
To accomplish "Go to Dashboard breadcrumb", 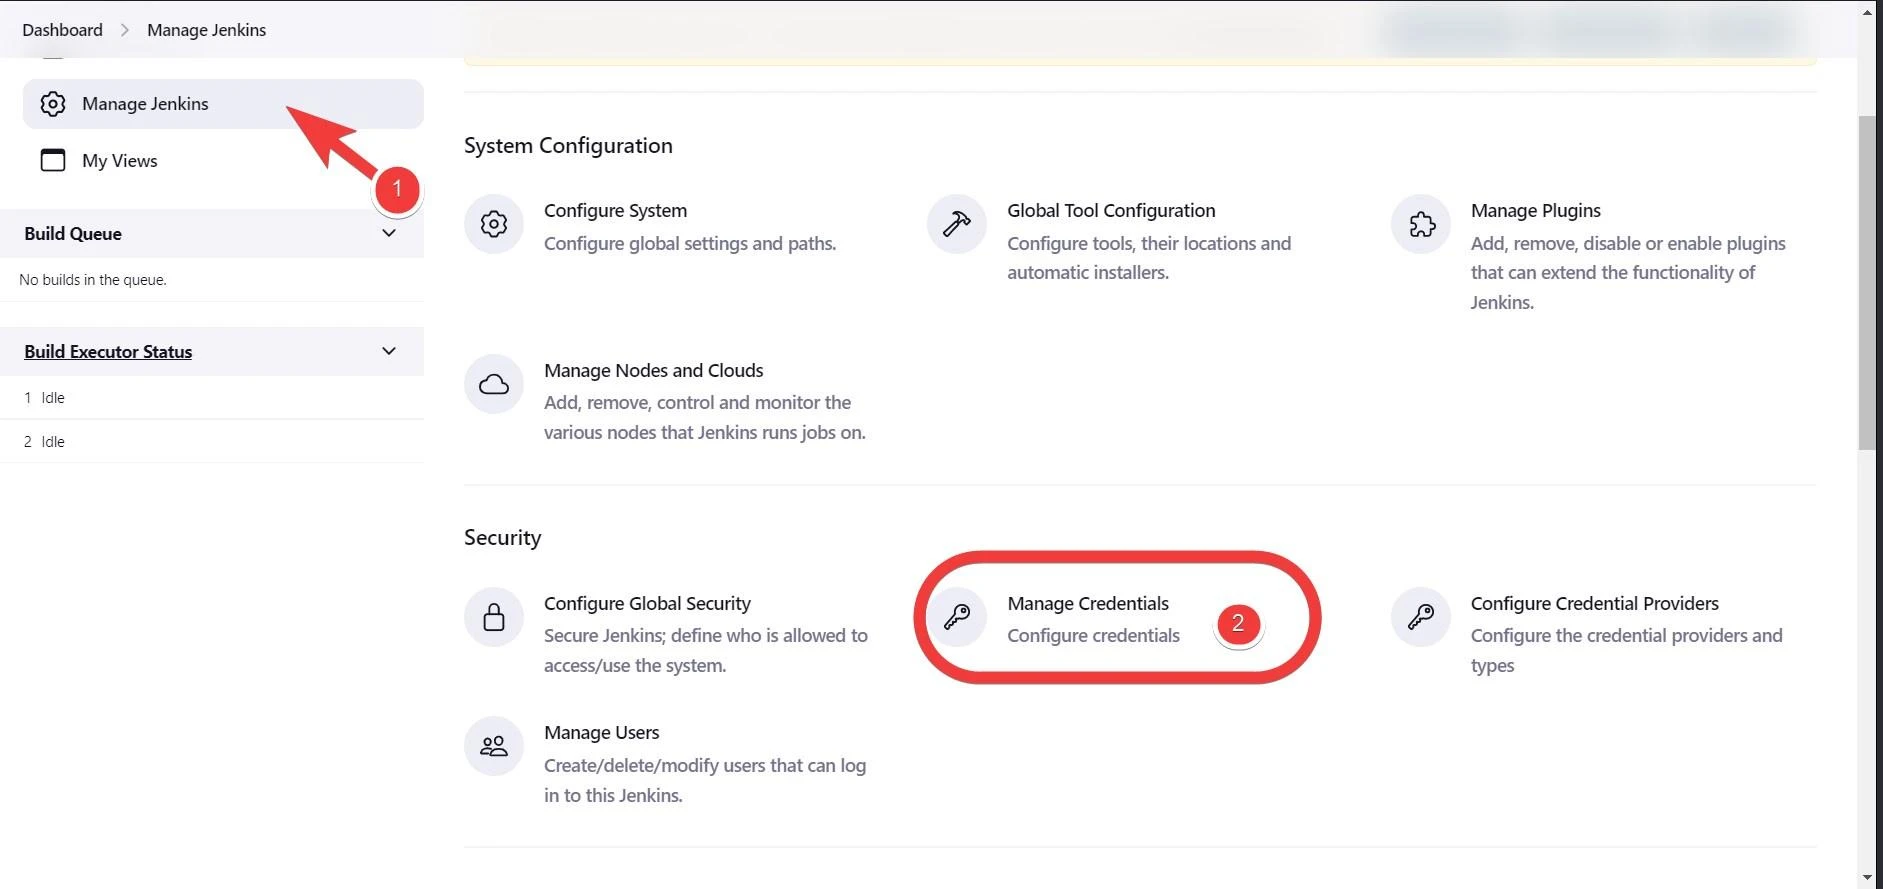I will click(62, 30).
